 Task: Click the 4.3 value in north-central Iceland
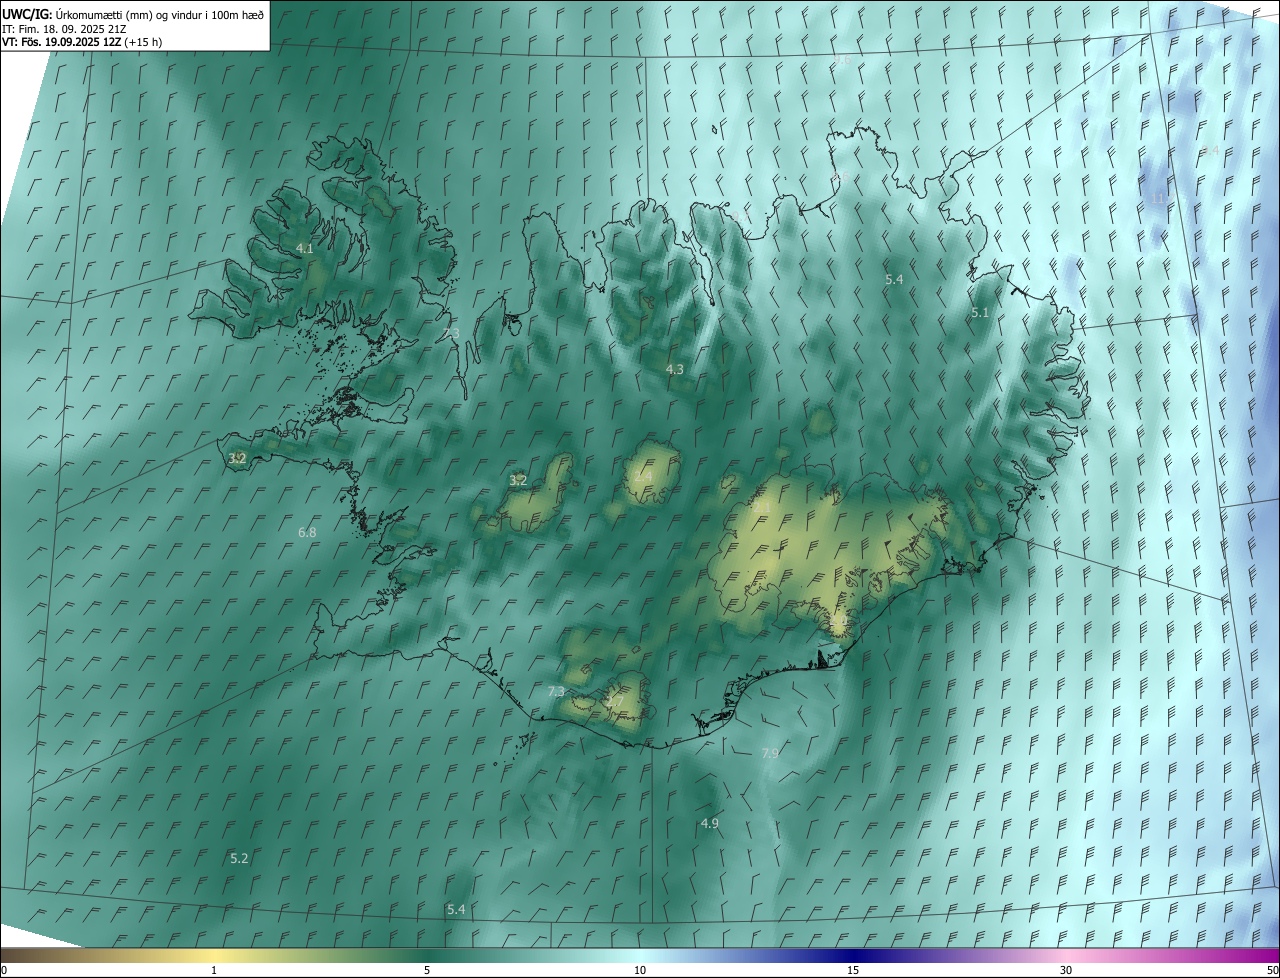click(675, 370)
